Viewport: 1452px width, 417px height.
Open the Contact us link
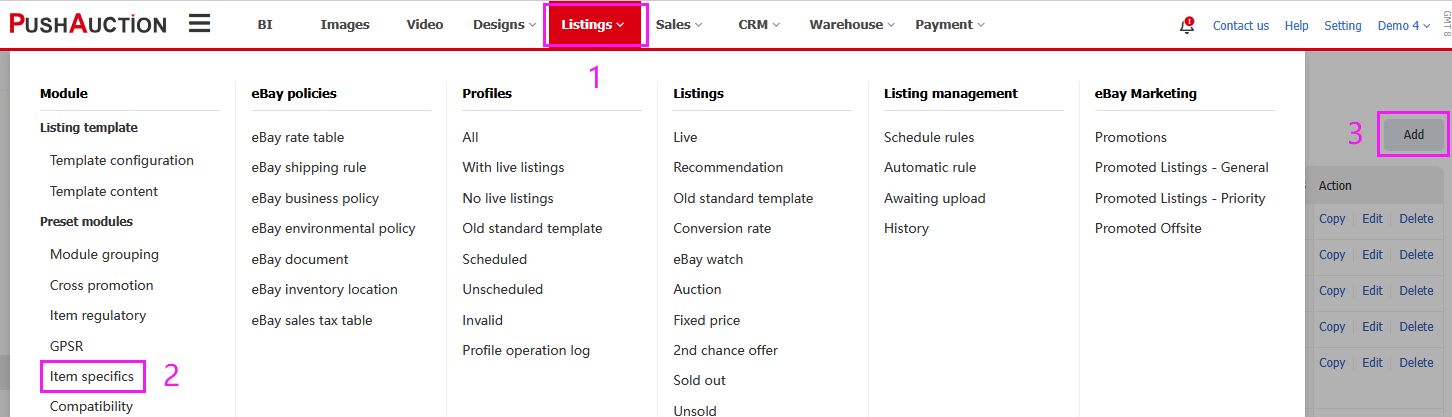point(1241,26)
